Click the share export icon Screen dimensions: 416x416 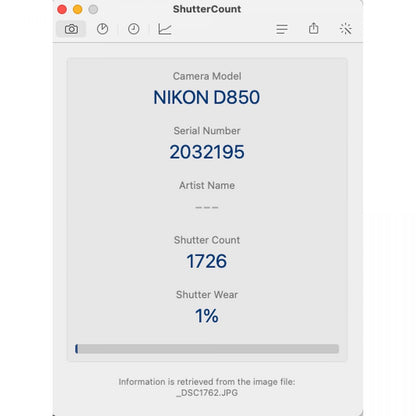[313, 29]
